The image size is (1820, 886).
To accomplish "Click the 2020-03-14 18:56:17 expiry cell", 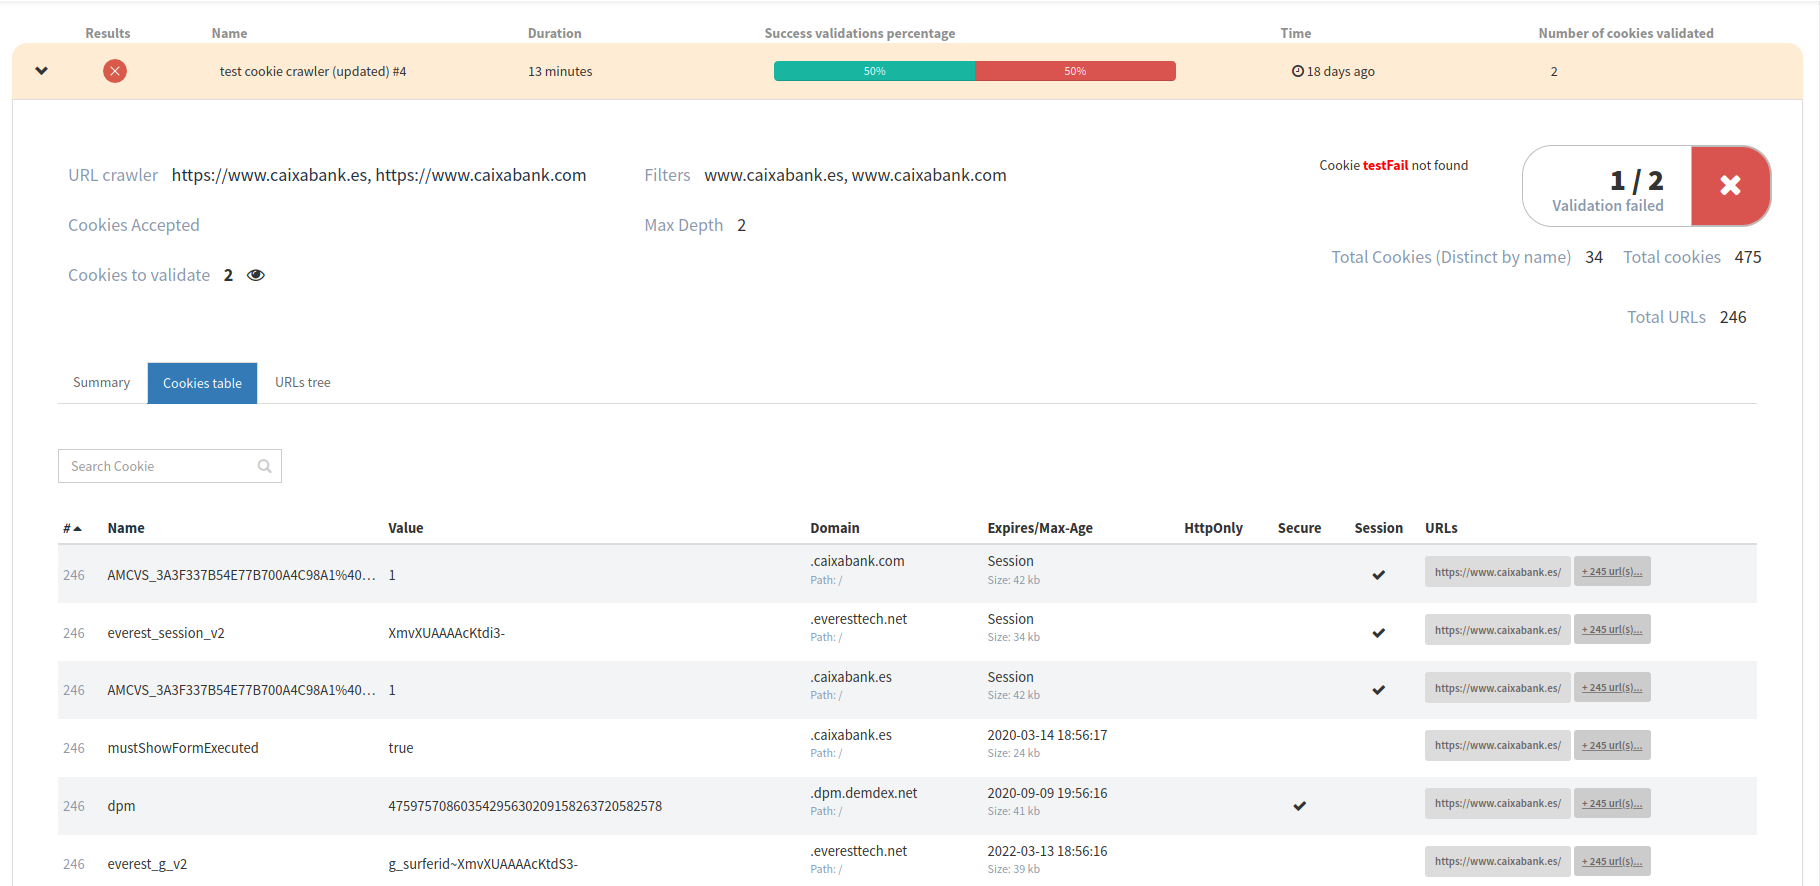I will pos(1047,735).
